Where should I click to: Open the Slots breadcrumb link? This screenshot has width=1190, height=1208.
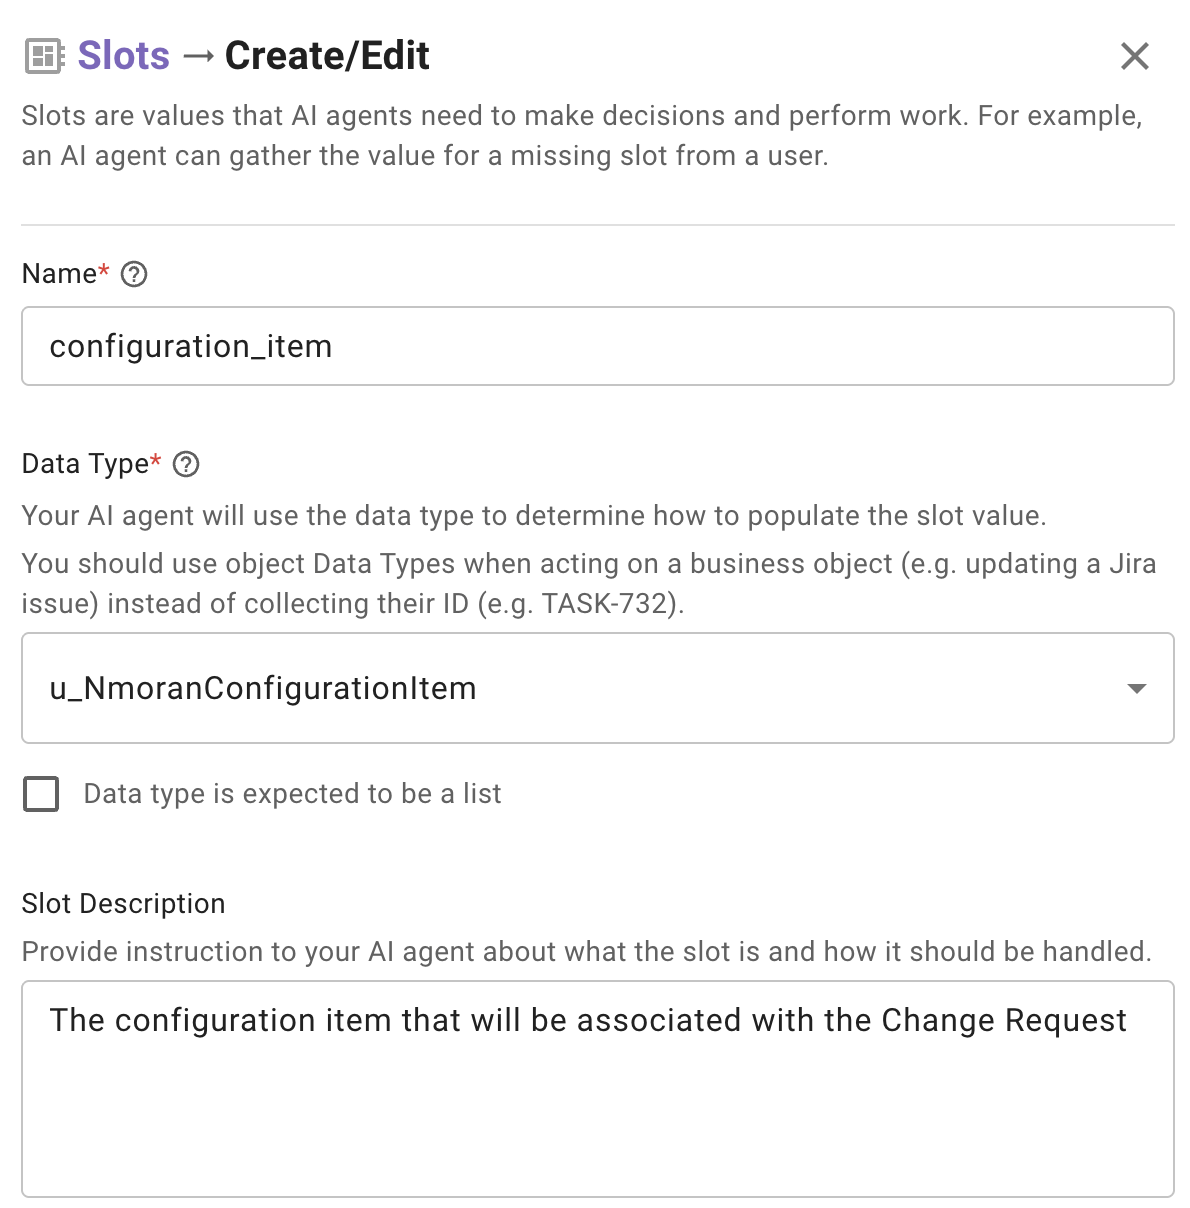pos(124,56)
